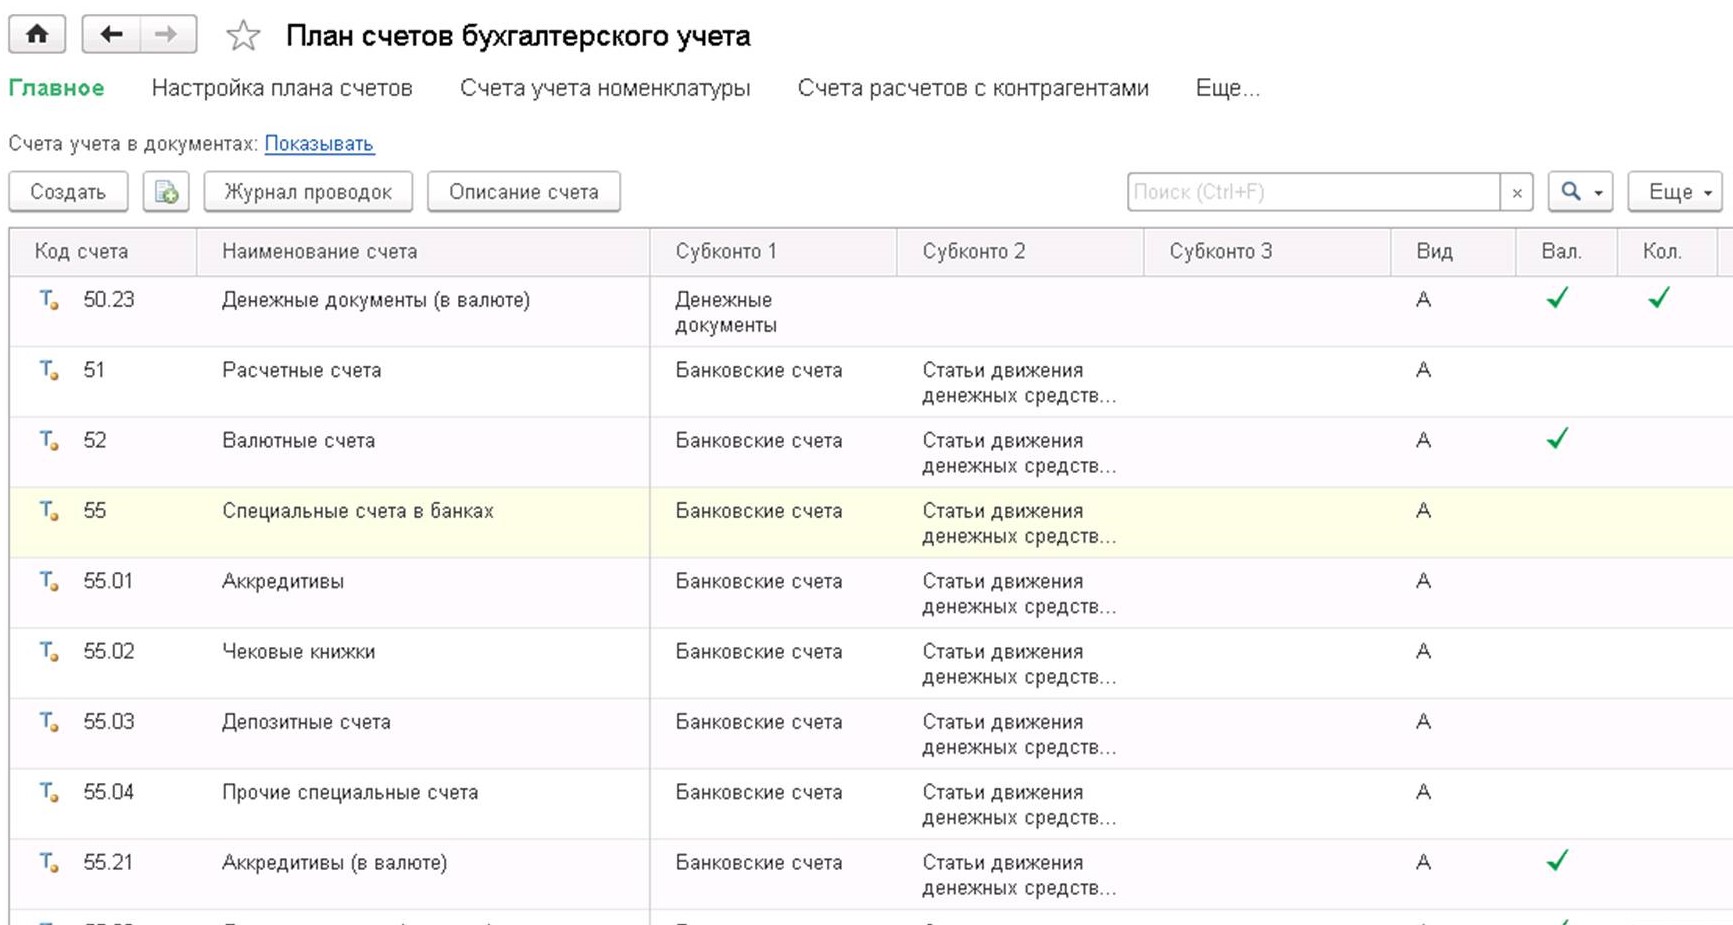Click the Home icon button

pos(37,35)
